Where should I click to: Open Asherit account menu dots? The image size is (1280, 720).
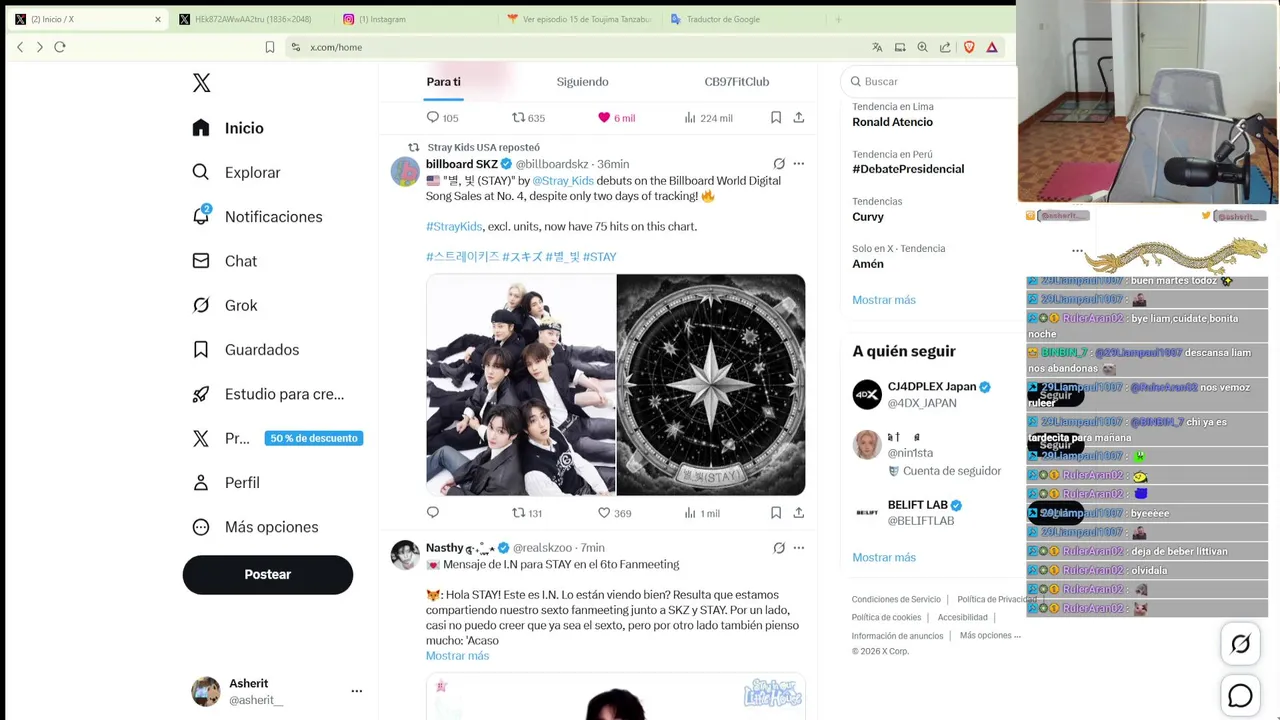356,691
